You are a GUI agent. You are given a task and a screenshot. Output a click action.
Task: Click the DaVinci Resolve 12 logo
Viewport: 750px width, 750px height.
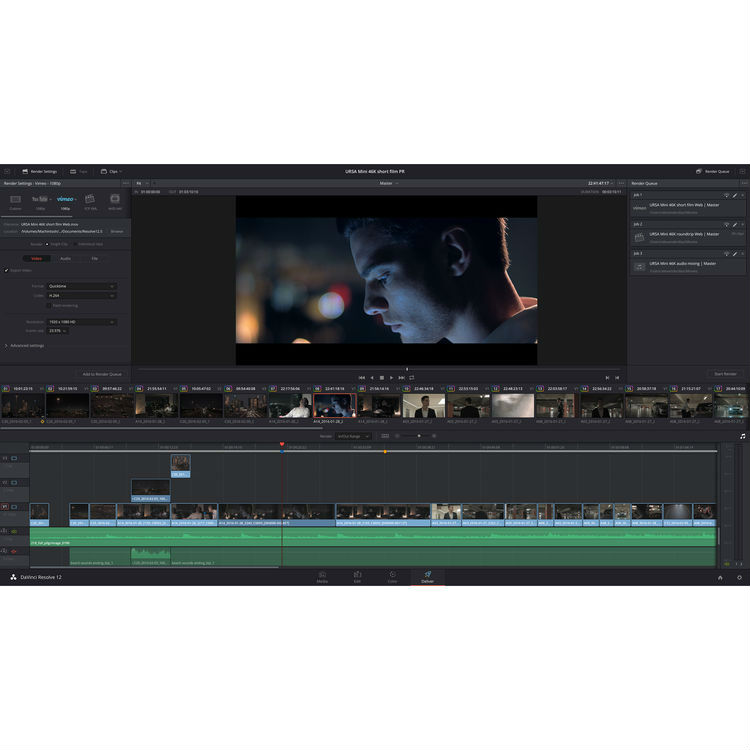tap(13, 577)
